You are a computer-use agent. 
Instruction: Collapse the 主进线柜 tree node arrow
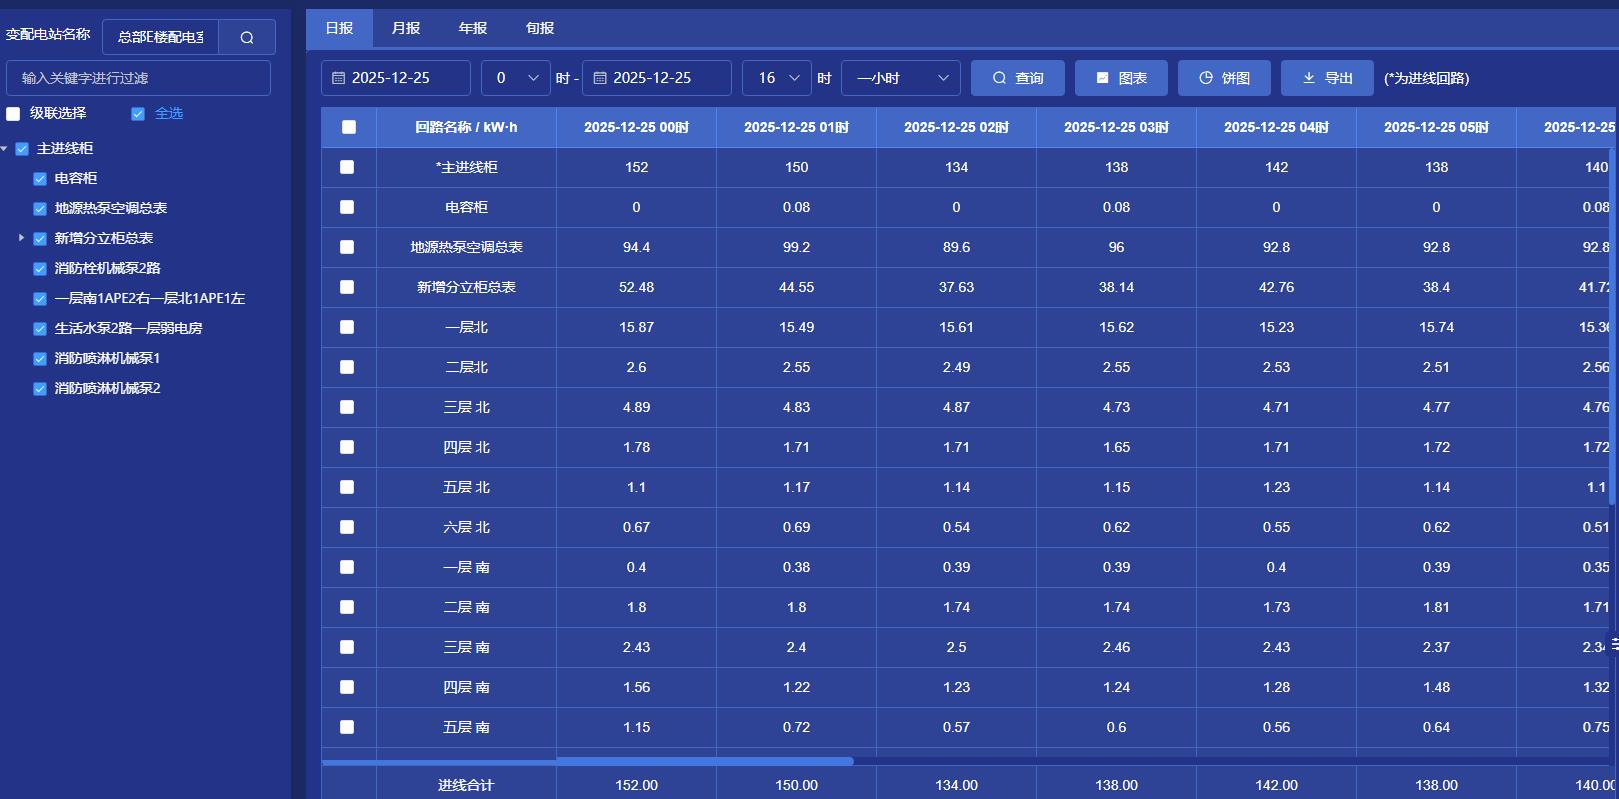[5, 149]
